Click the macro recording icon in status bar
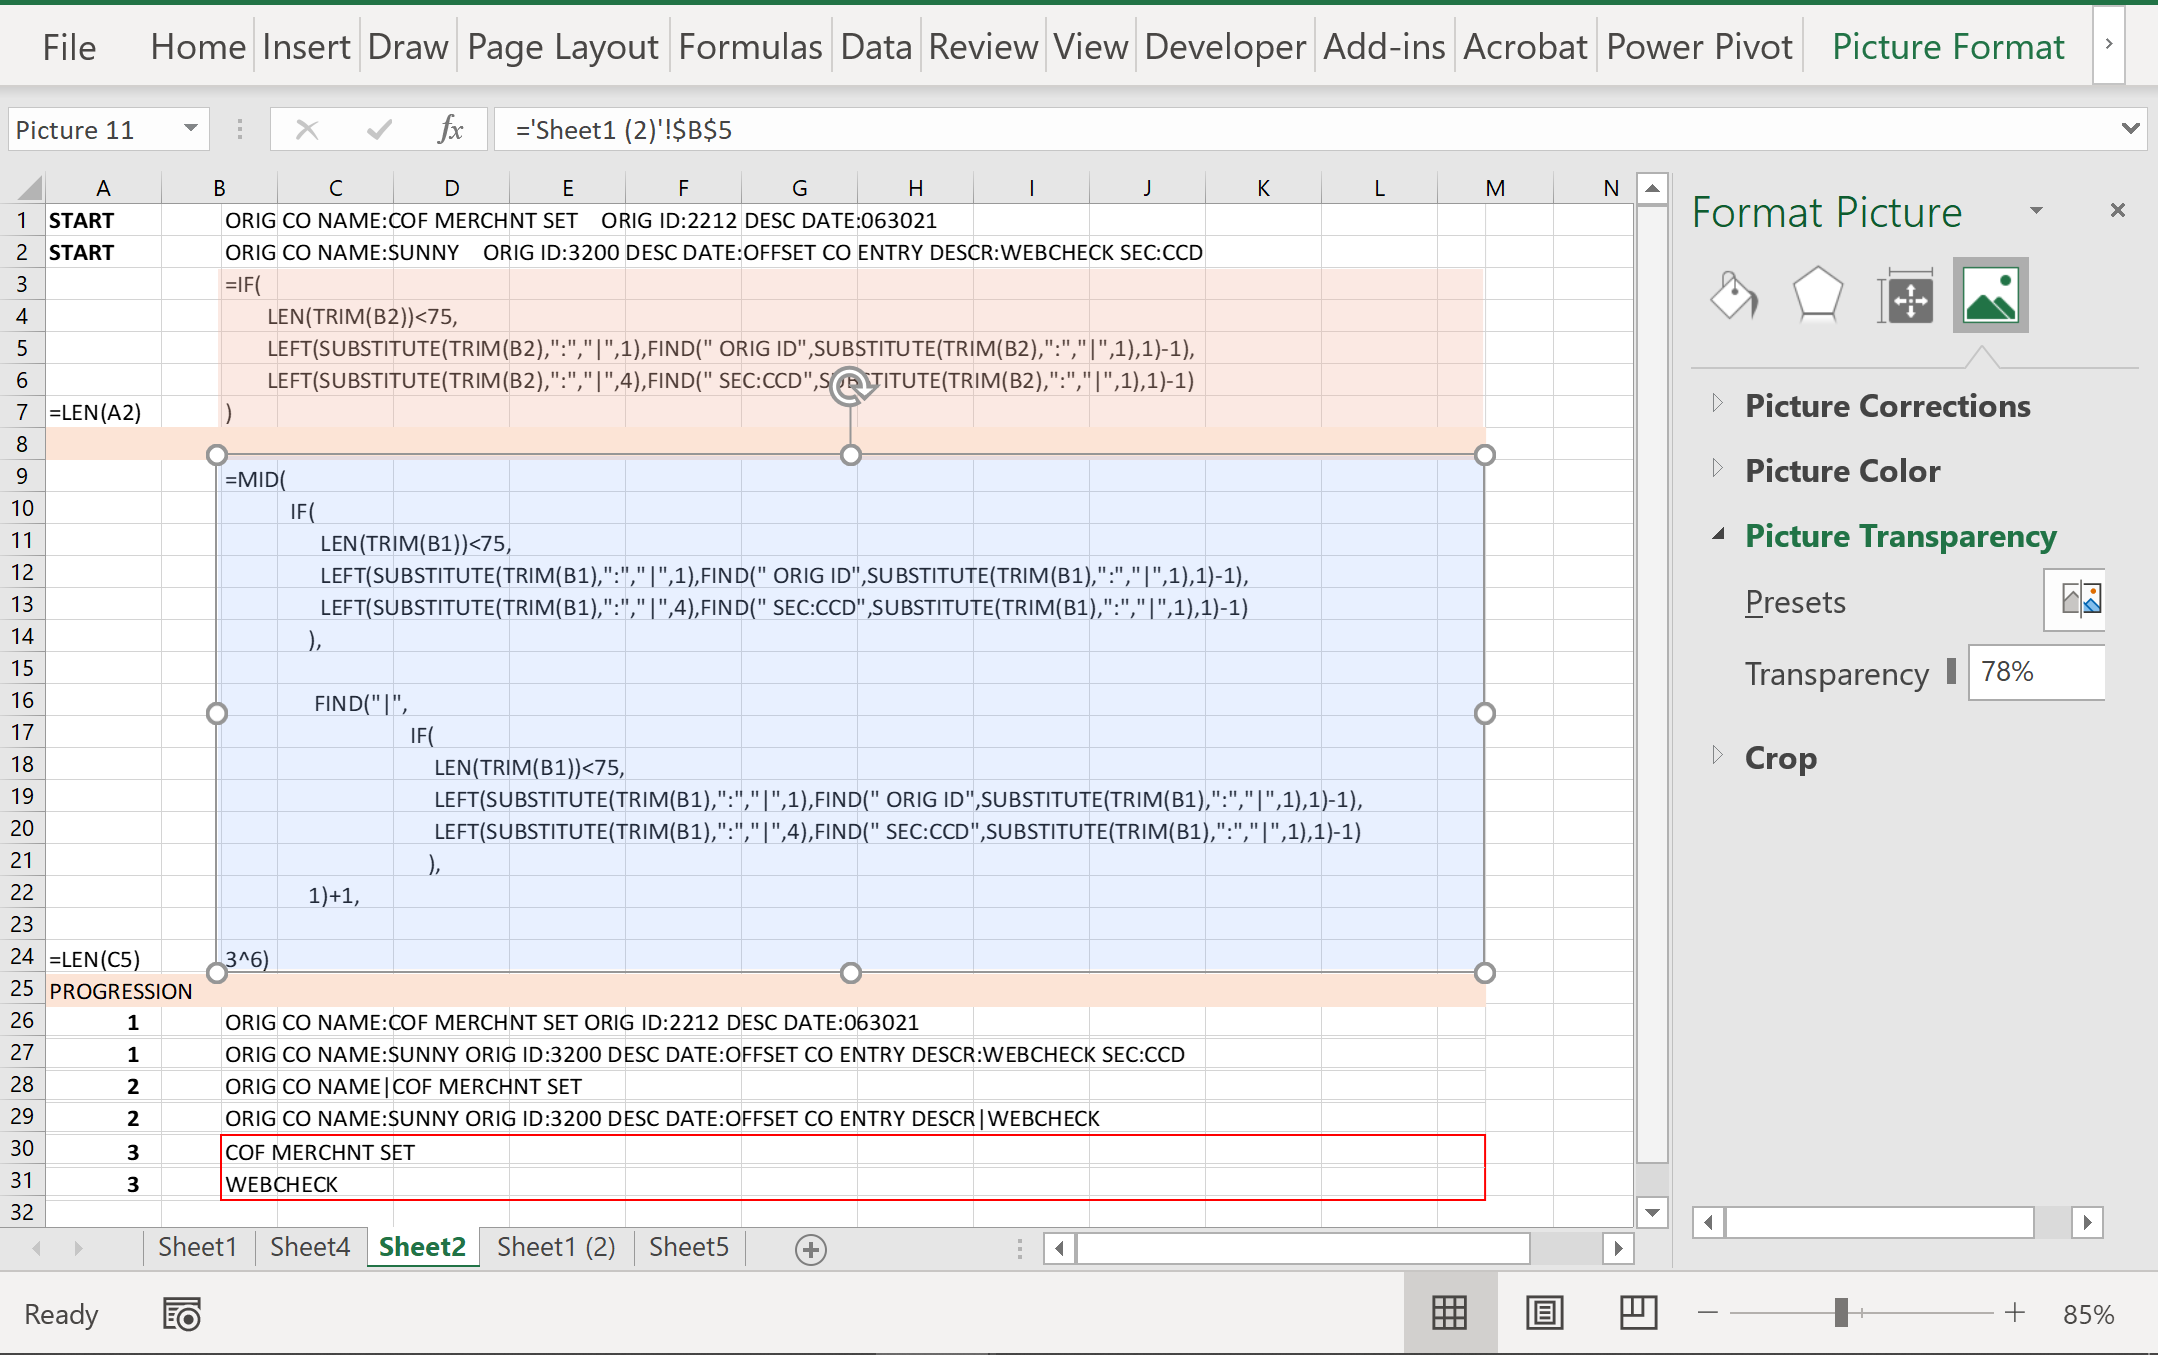This screenshot has height=1355, width=2158. (x=182, y=1314)
